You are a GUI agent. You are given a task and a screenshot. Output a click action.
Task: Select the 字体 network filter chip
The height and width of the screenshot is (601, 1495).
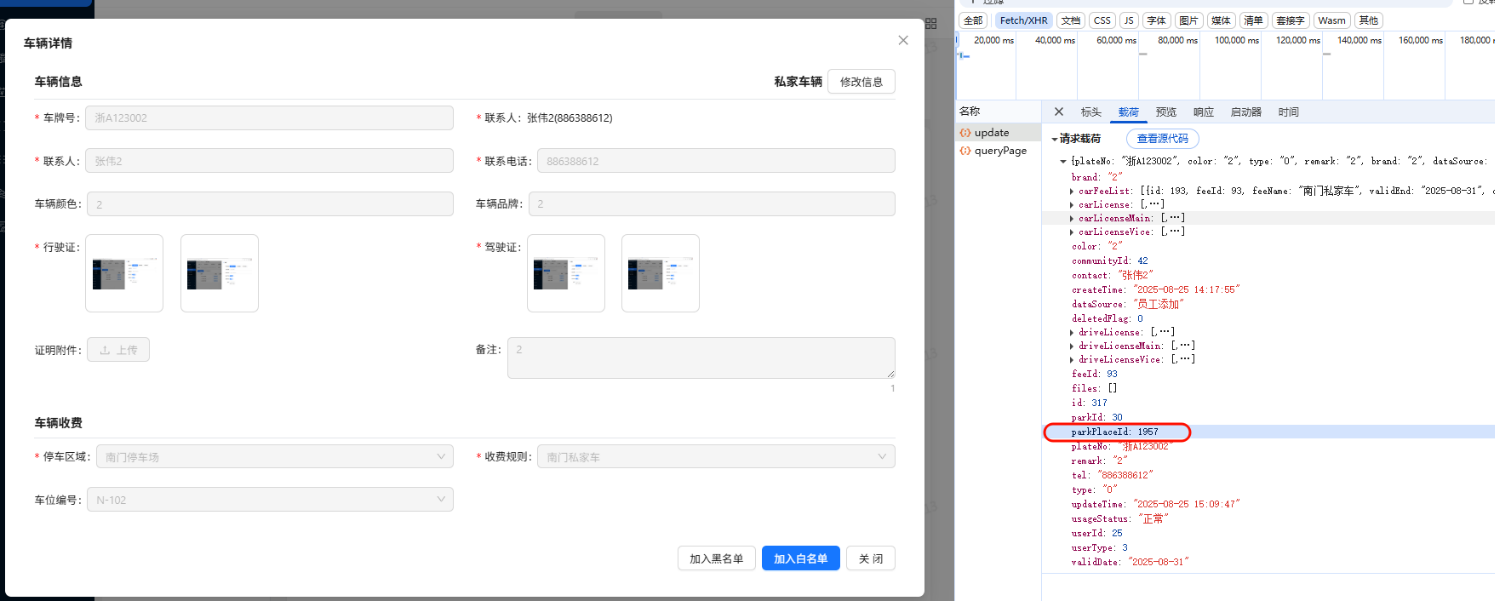(x=1156, y=20)
